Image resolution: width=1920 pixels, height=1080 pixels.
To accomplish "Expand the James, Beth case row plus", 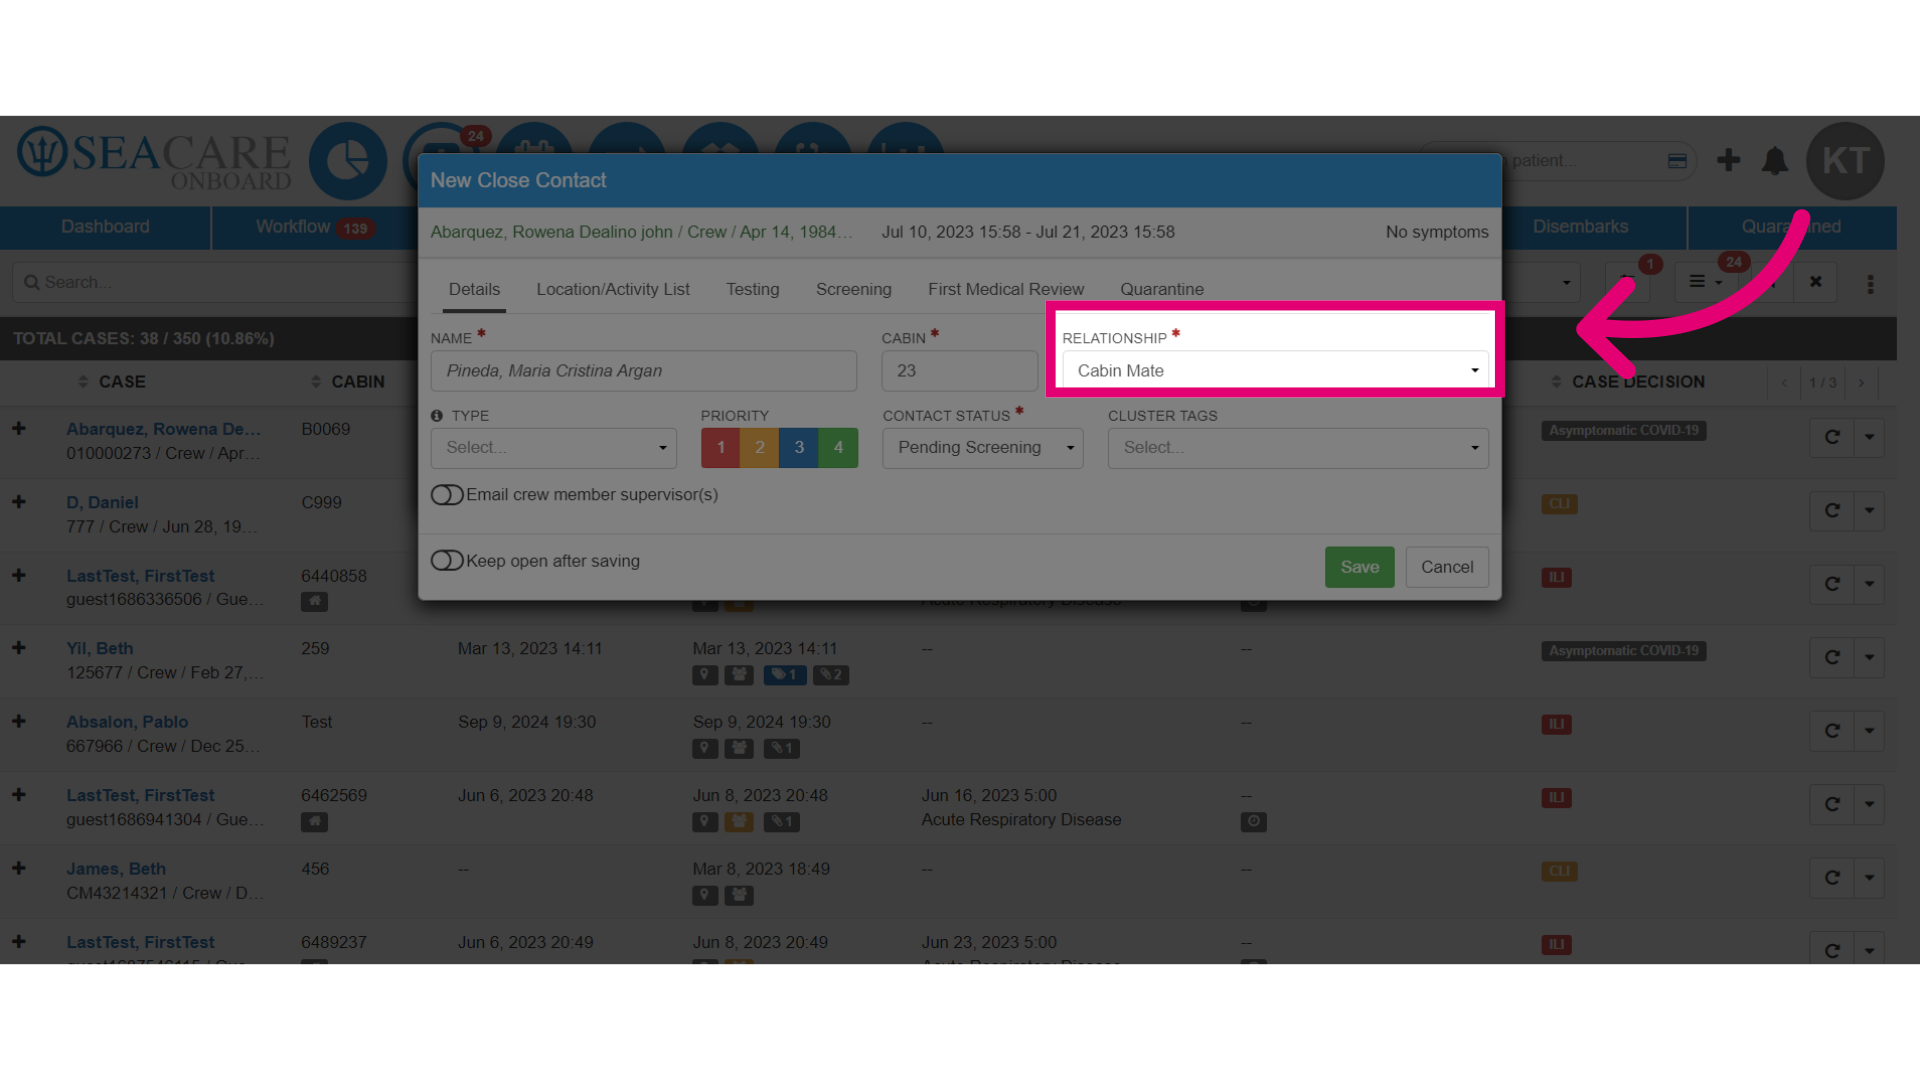I will click(x=19, y=868).
